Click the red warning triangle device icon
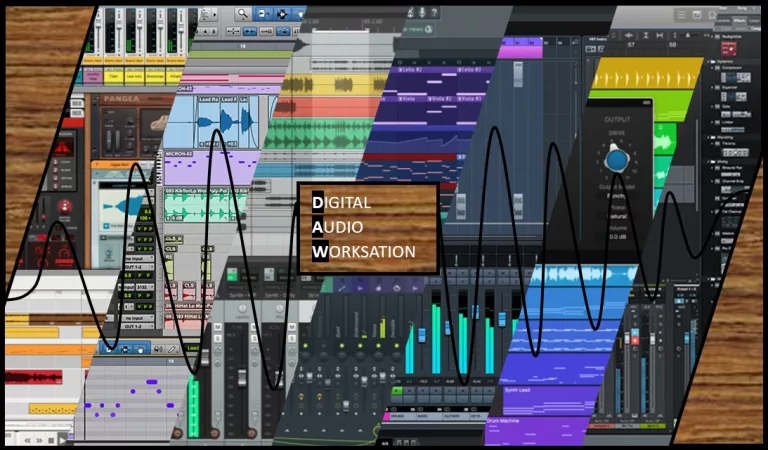The height and width of the screenshot is (450, 768). pyautogui.click(x=62, y=147)
